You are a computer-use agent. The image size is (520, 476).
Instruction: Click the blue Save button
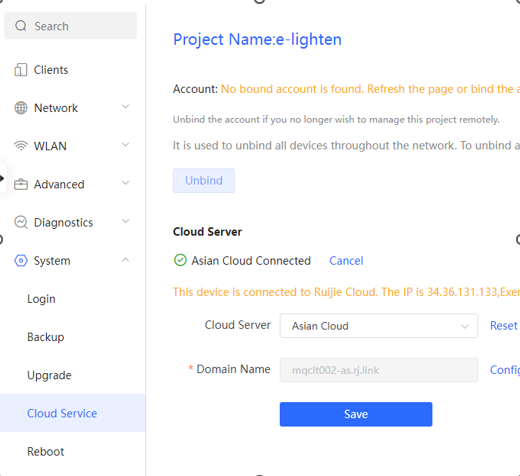(356, 414)
